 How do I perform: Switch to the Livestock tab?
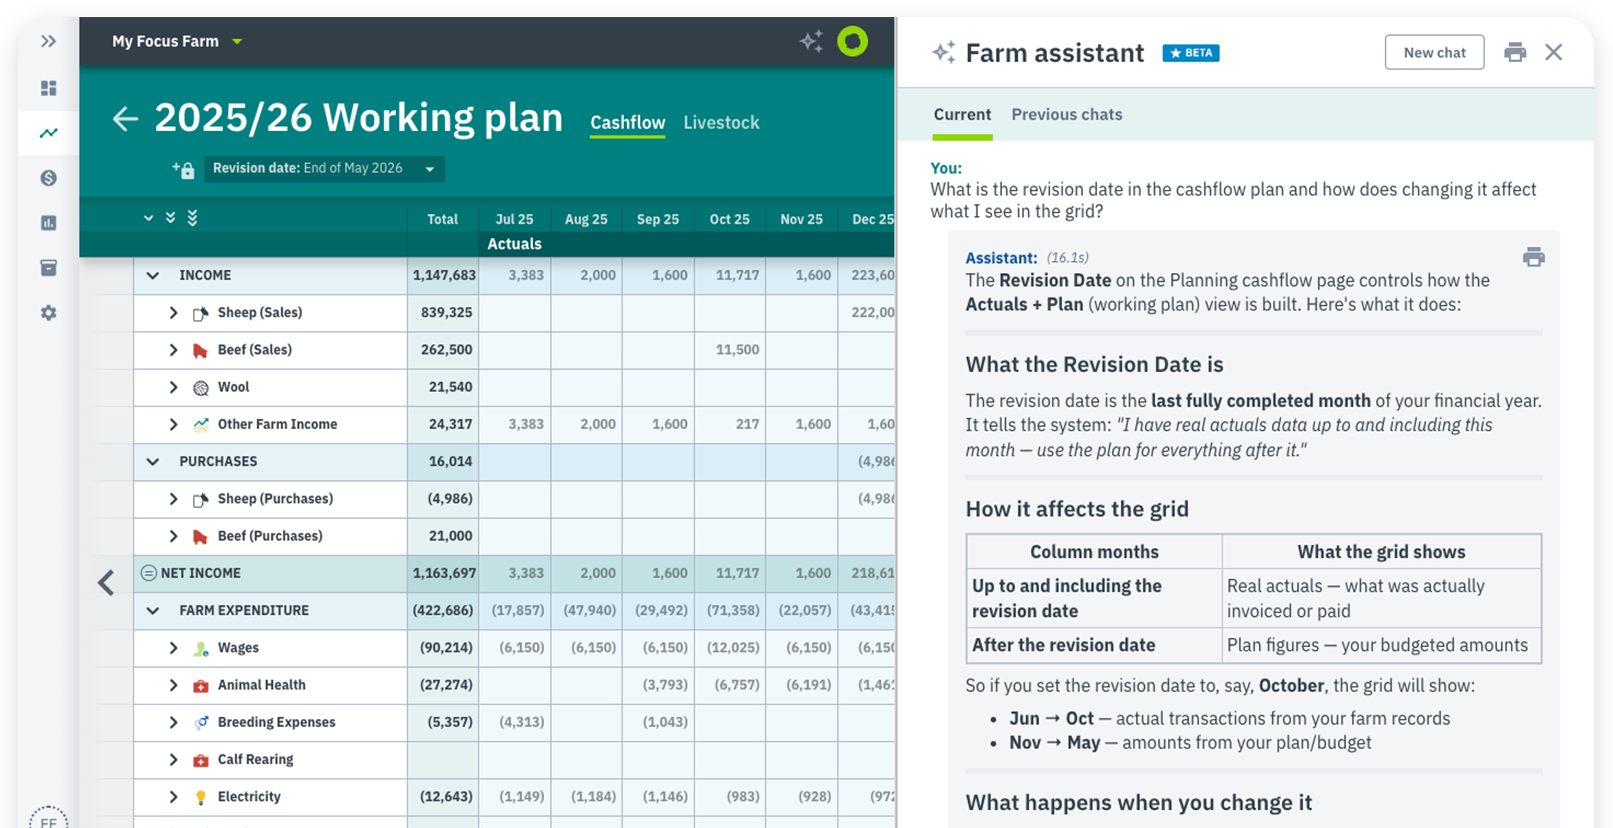[x=721, y=123]
